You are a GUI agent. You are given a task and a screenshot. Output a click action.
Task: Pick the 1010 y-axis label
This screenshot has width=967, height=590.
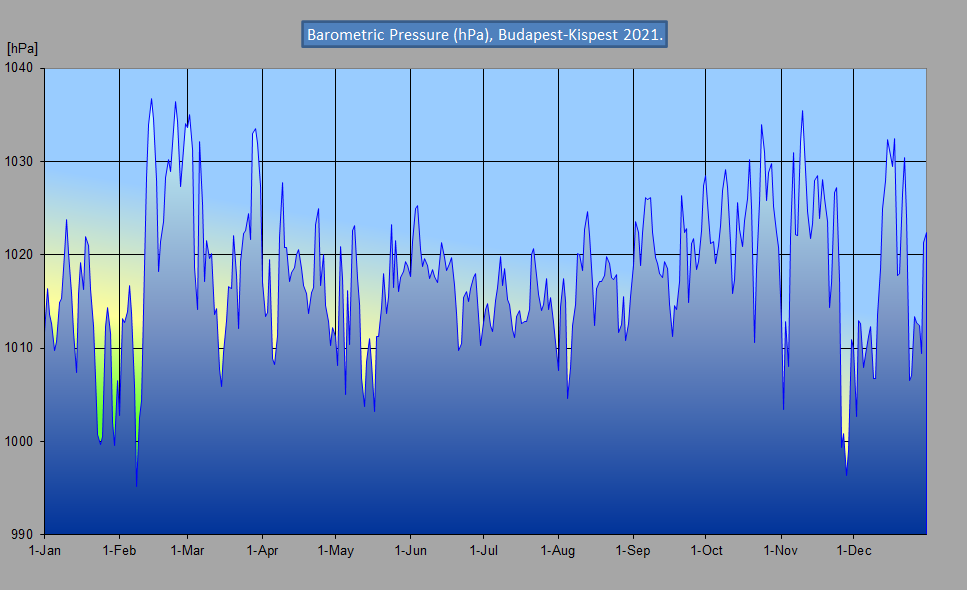20,348
